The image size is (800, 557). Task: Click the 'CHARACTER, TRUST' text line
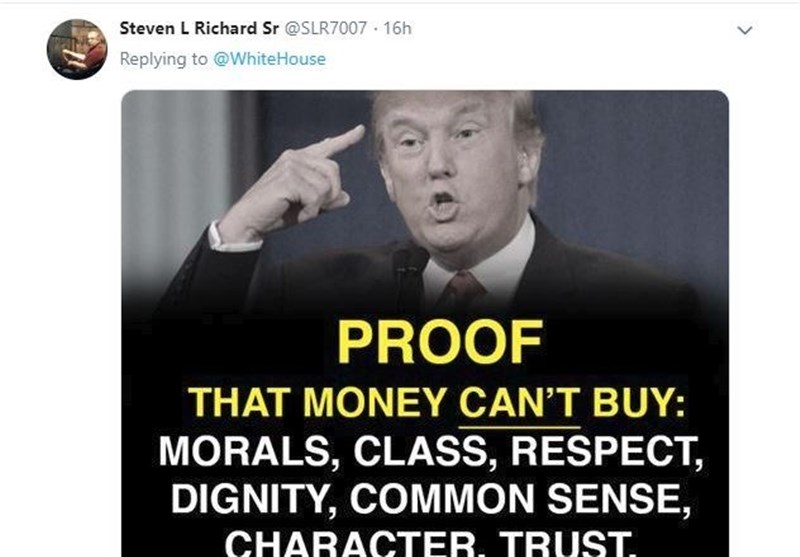(x=431, y=543)
